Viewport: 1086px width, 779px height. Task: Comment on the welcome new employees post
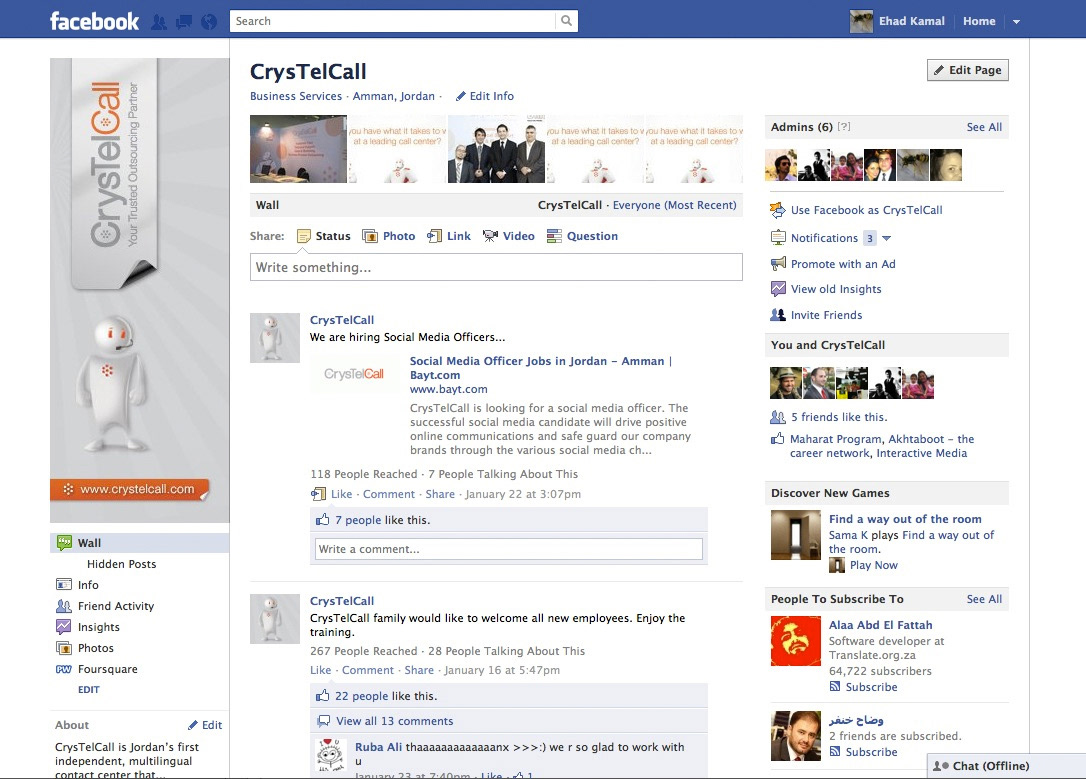coord(368,670)
